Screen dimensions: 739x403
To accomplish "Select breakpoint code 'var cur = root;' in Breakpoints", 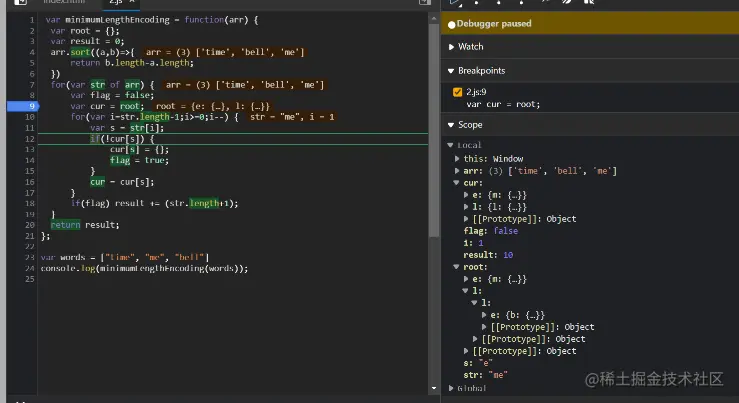I will 503,104.
